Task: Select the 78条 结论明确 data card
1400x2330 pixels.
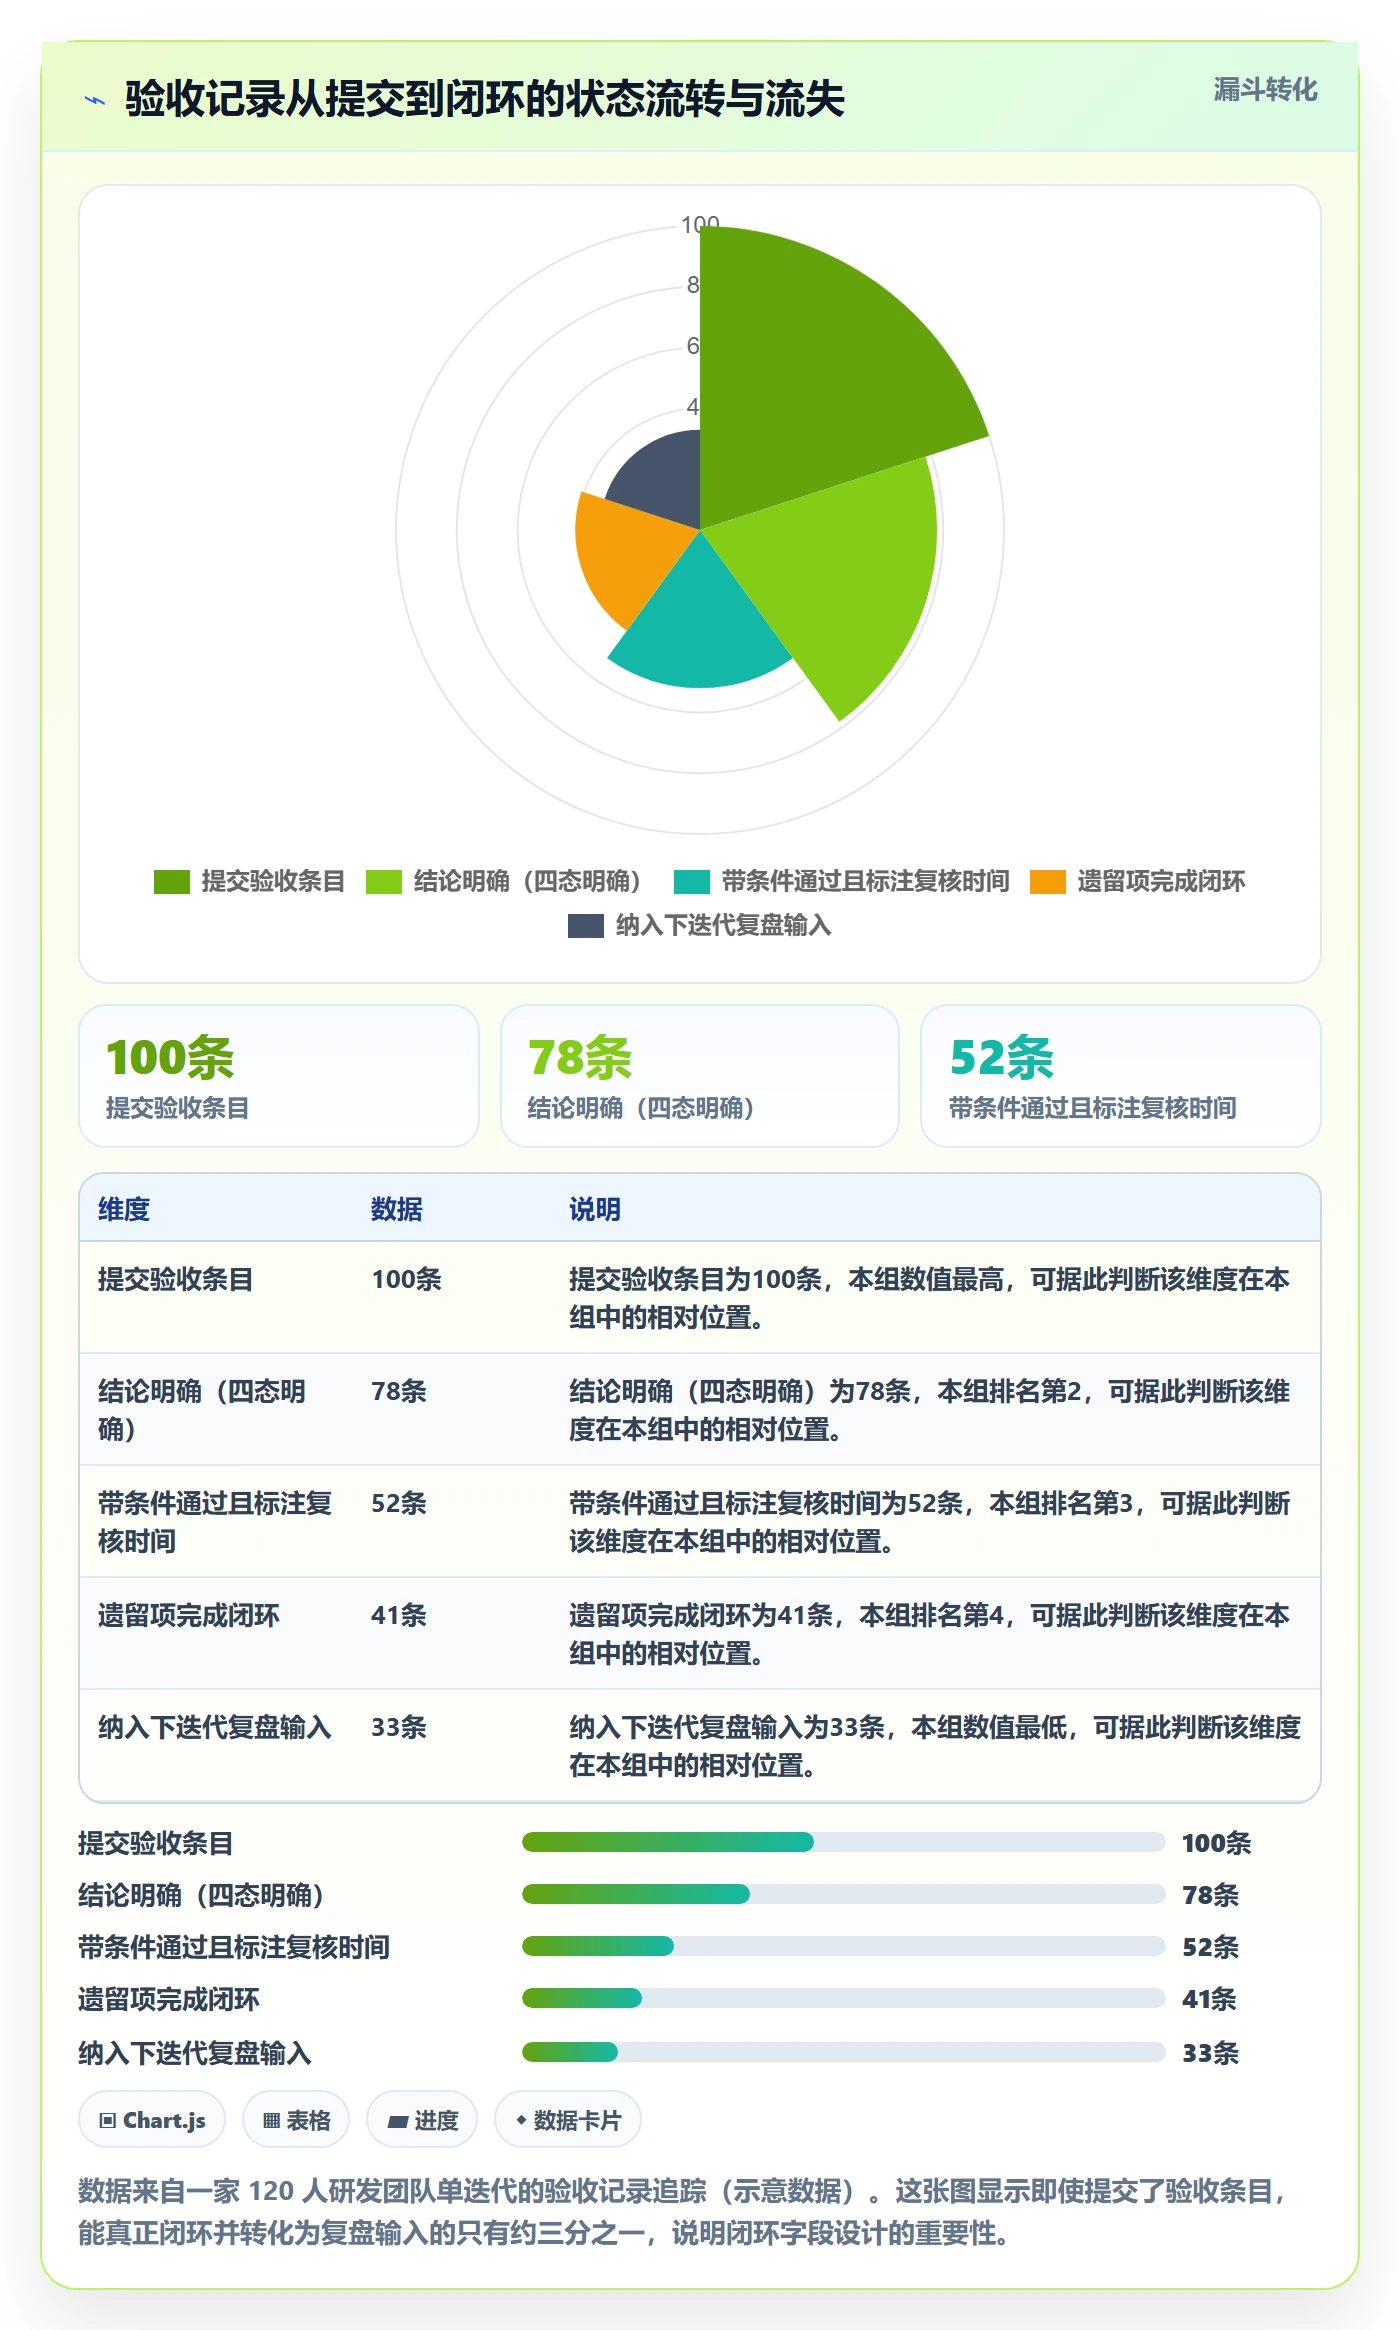Action: (x=700, y=1076)
